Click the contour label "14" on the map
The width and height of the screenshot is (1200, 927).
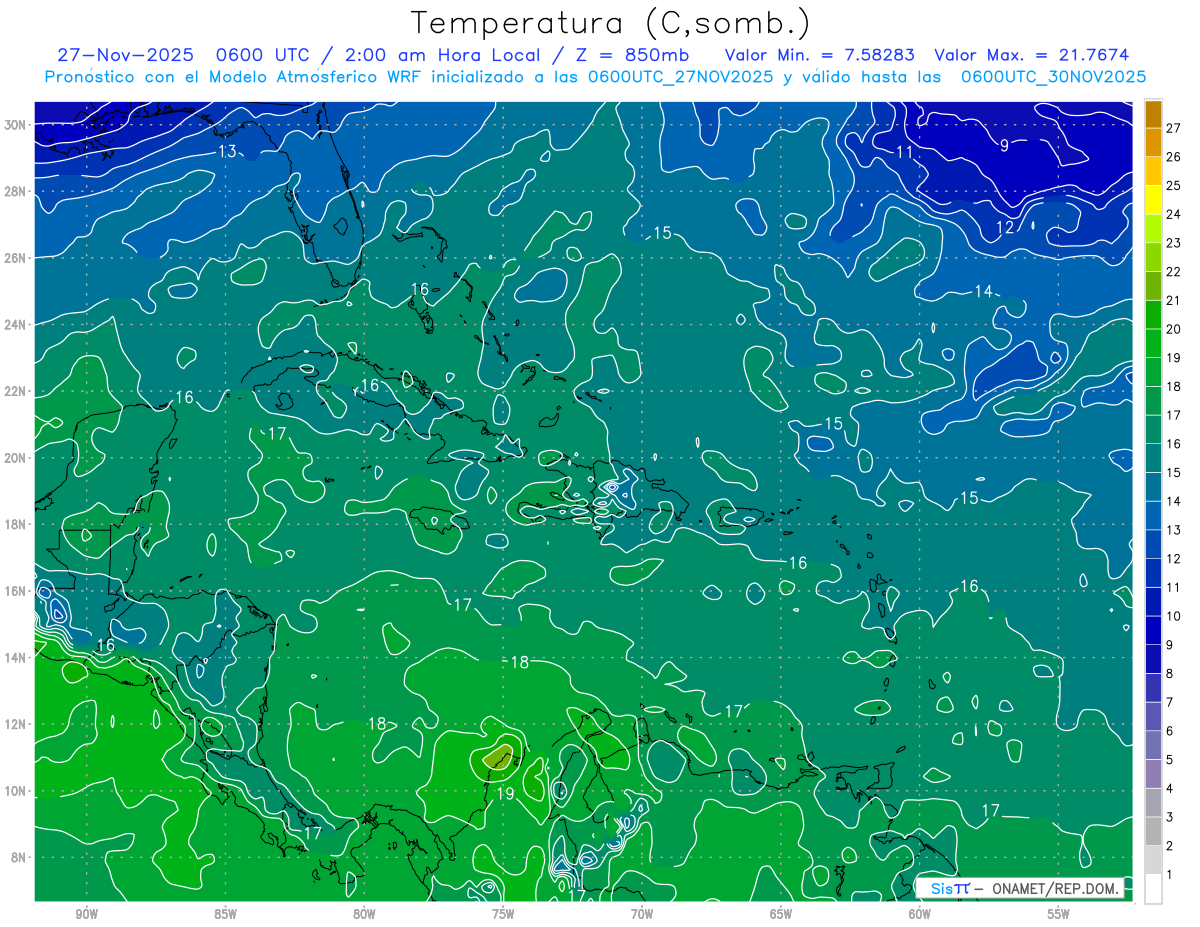(984, 291)
